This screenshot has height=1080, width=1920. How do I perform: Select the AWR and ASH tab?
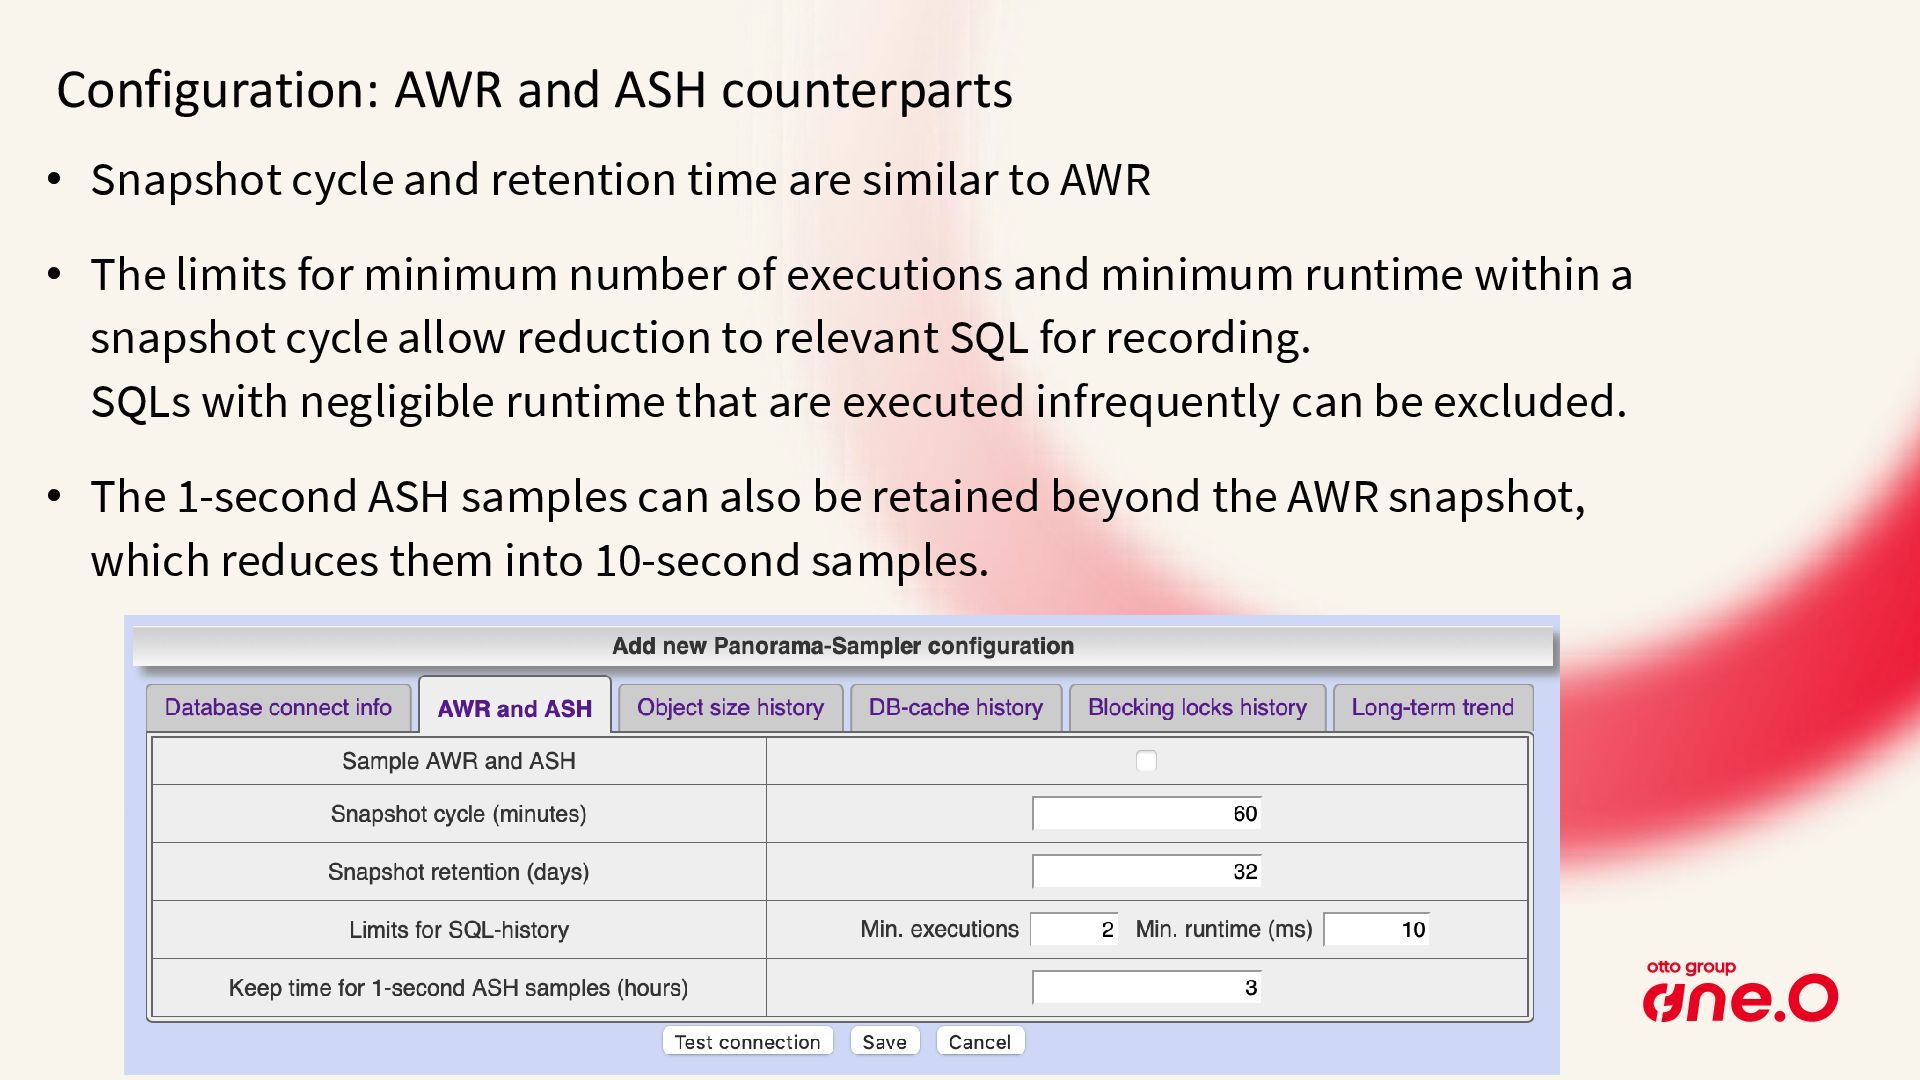pyautogui.click(x=514, y=709)
